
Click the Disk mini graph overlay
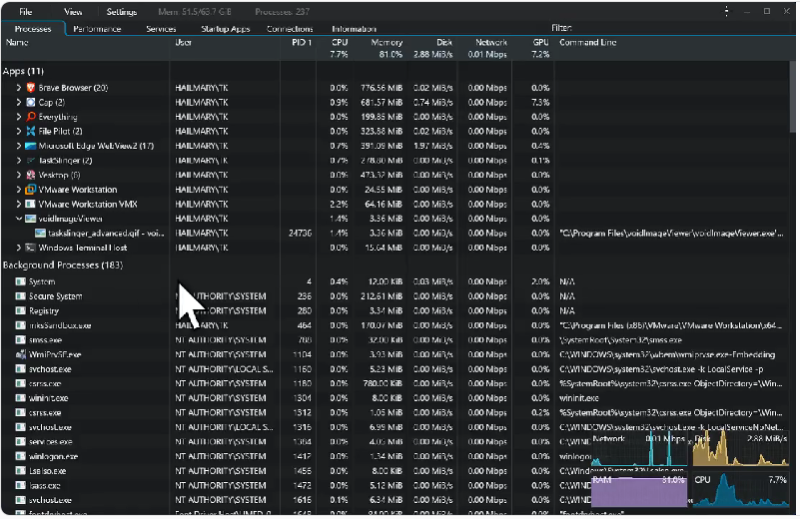tap(741, 450)
